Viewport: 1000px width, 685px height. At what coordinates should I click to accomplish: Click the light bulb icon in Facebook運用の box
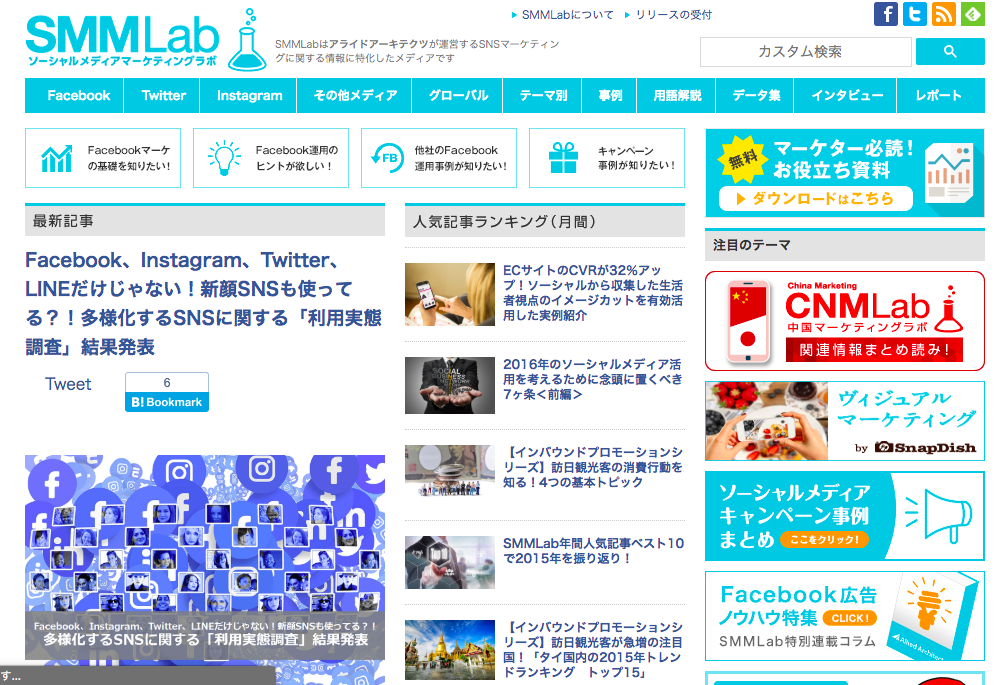point(224,158)
